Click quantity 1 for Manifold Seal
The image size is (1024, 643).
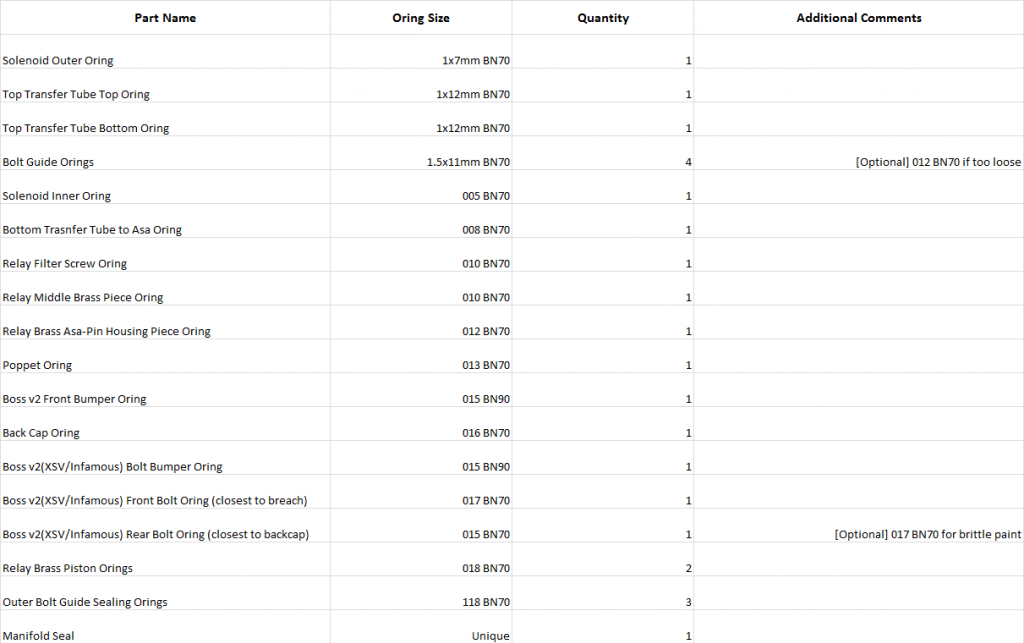[603, 628]
